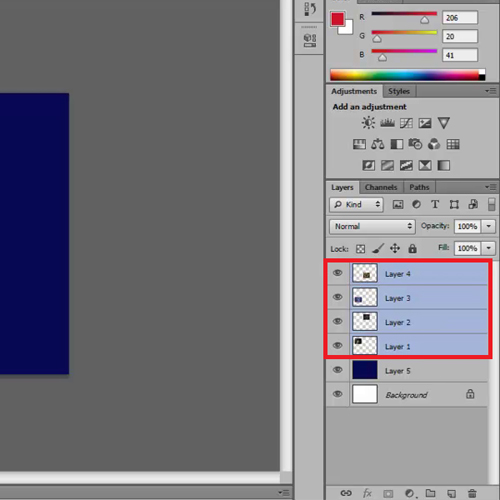
Task: Open the Normal blend mode dropdown
Action: 372,226
